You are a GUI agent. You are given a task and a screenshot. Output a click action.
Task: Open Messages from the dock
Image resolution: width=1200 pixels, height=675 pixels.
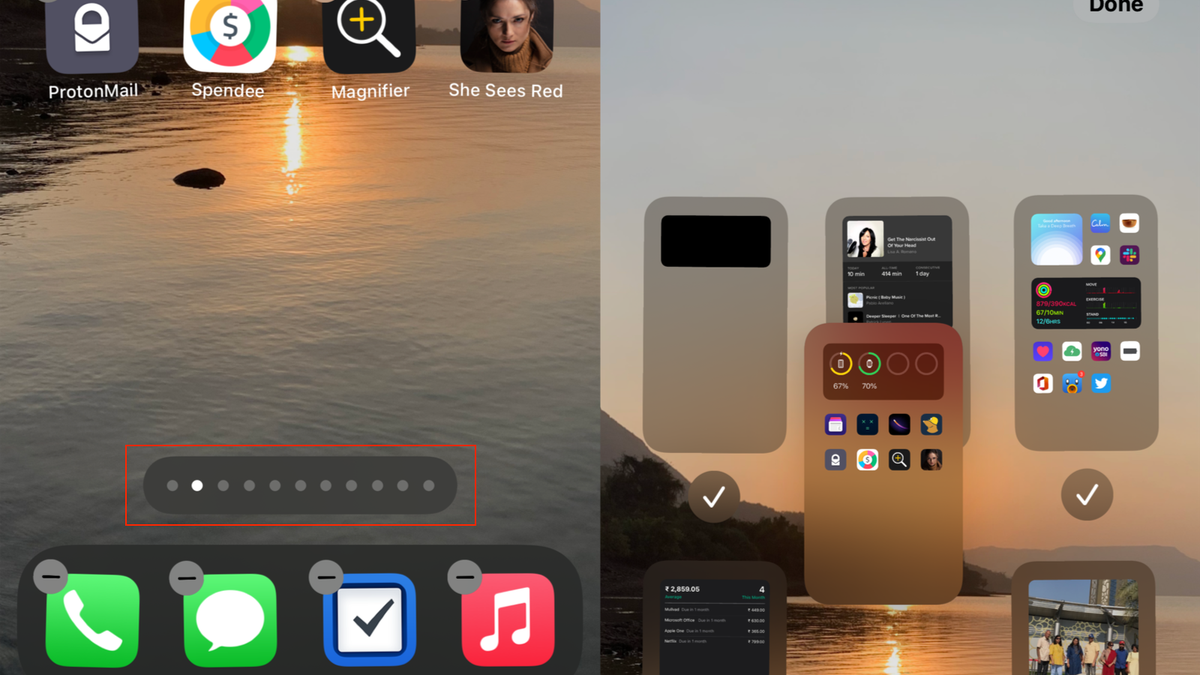coord(230,620)
